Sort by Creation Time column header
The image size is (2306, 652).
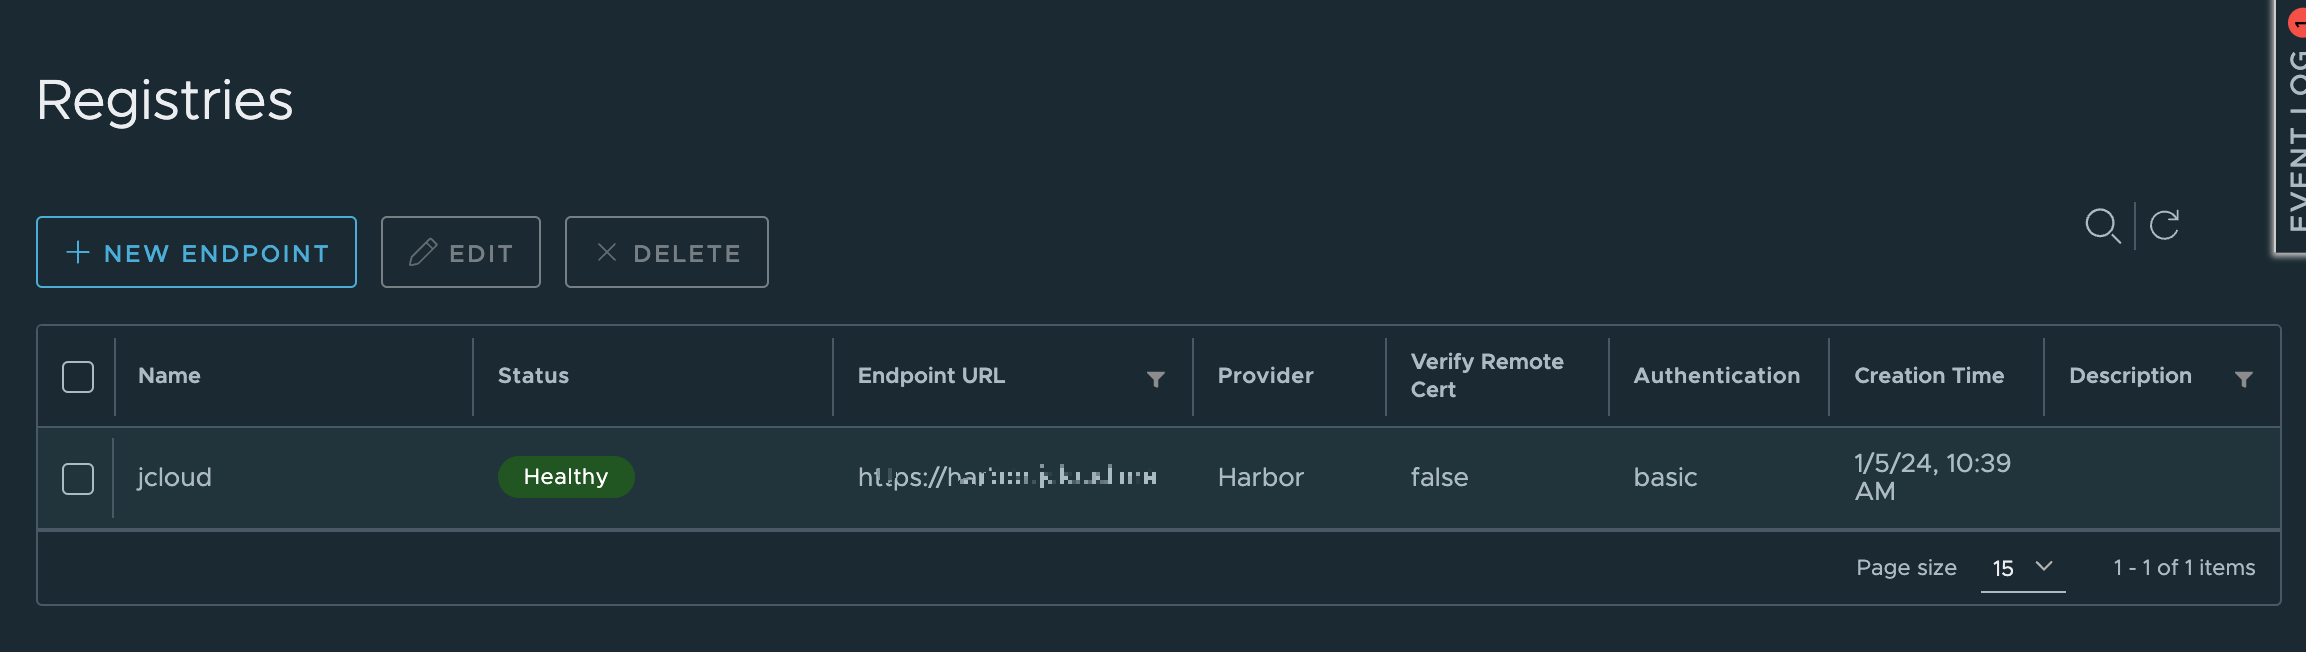coord(1929,376)
